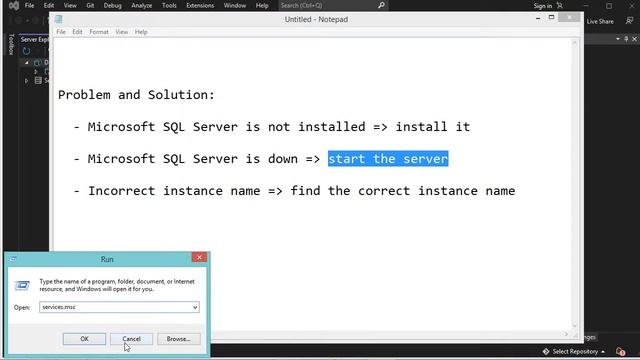Click Sign in in Visual Studio

[542, 6]
